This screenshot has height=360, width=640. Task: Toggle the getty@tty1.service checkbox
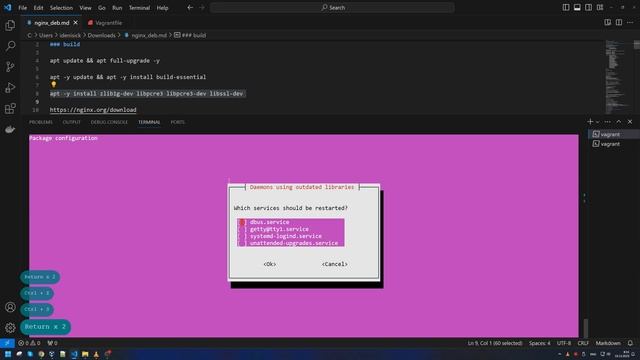[242, 229]
